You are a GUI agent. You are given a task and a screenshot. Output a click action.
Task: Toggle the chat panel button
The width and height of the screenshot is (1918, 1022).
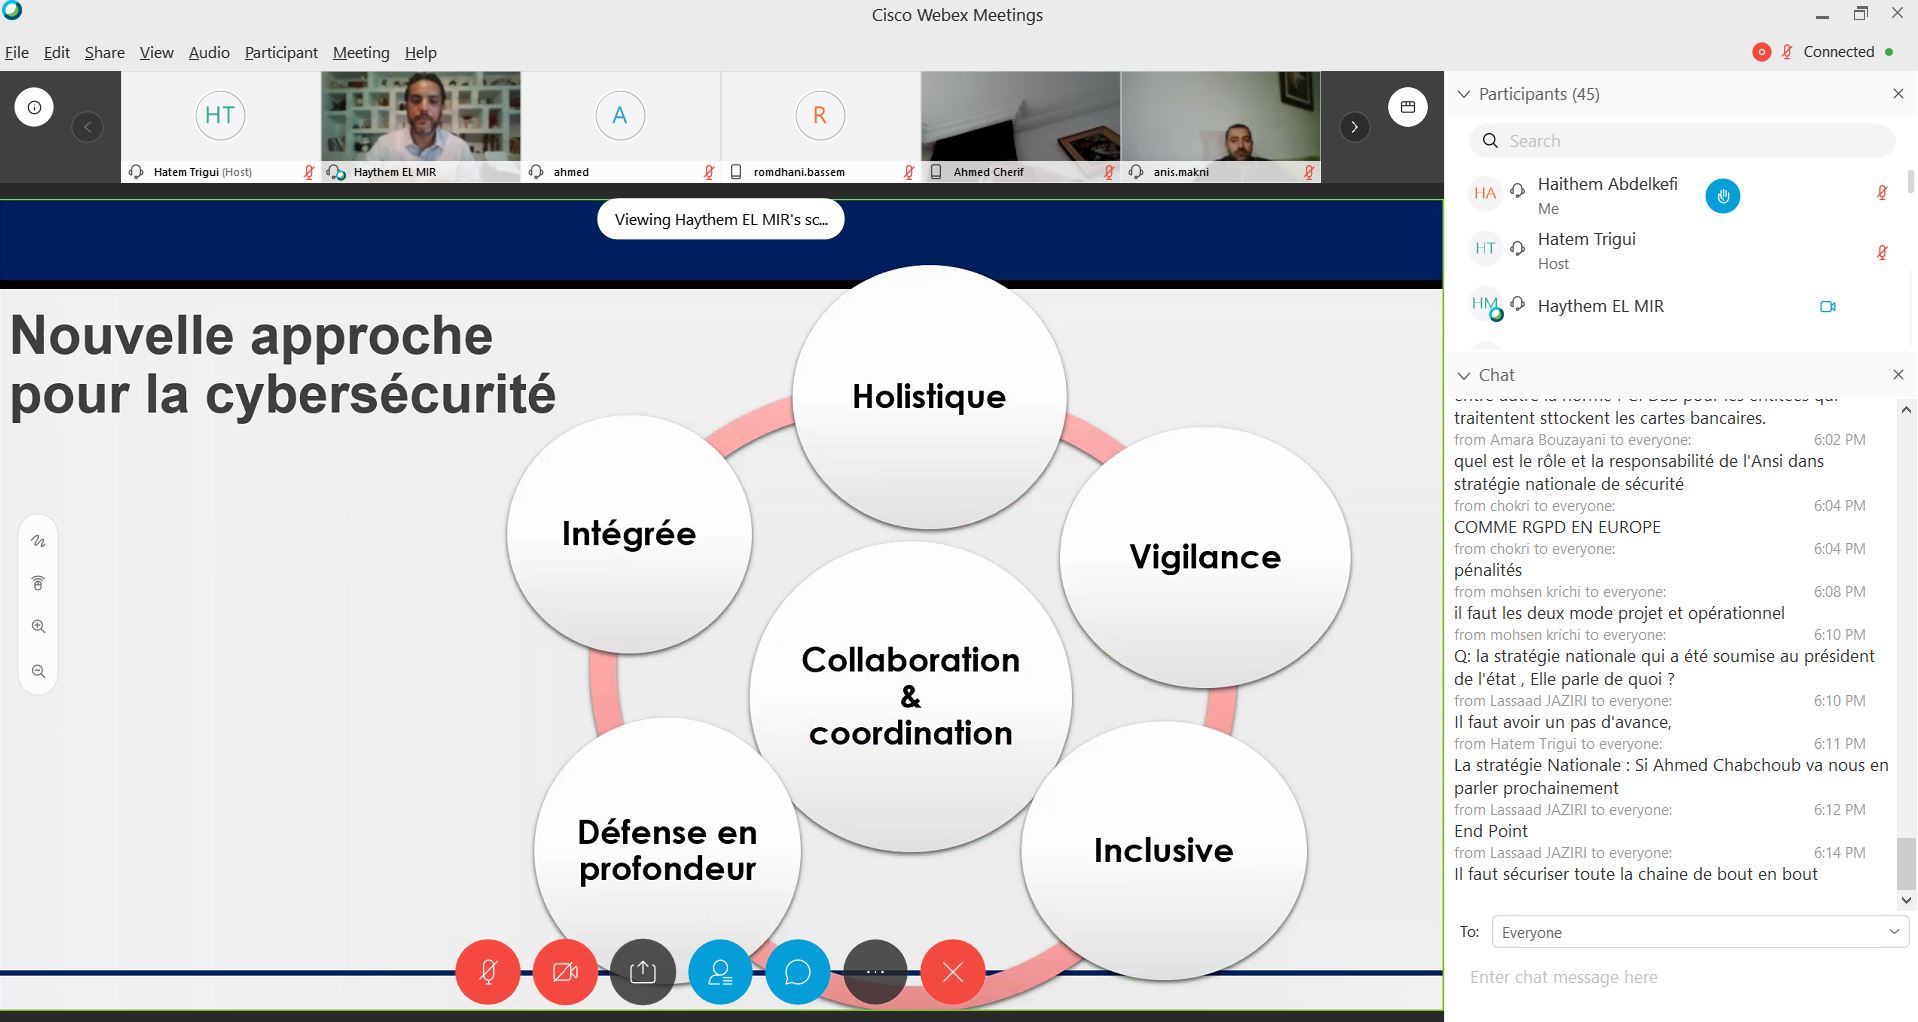[798, 971]
